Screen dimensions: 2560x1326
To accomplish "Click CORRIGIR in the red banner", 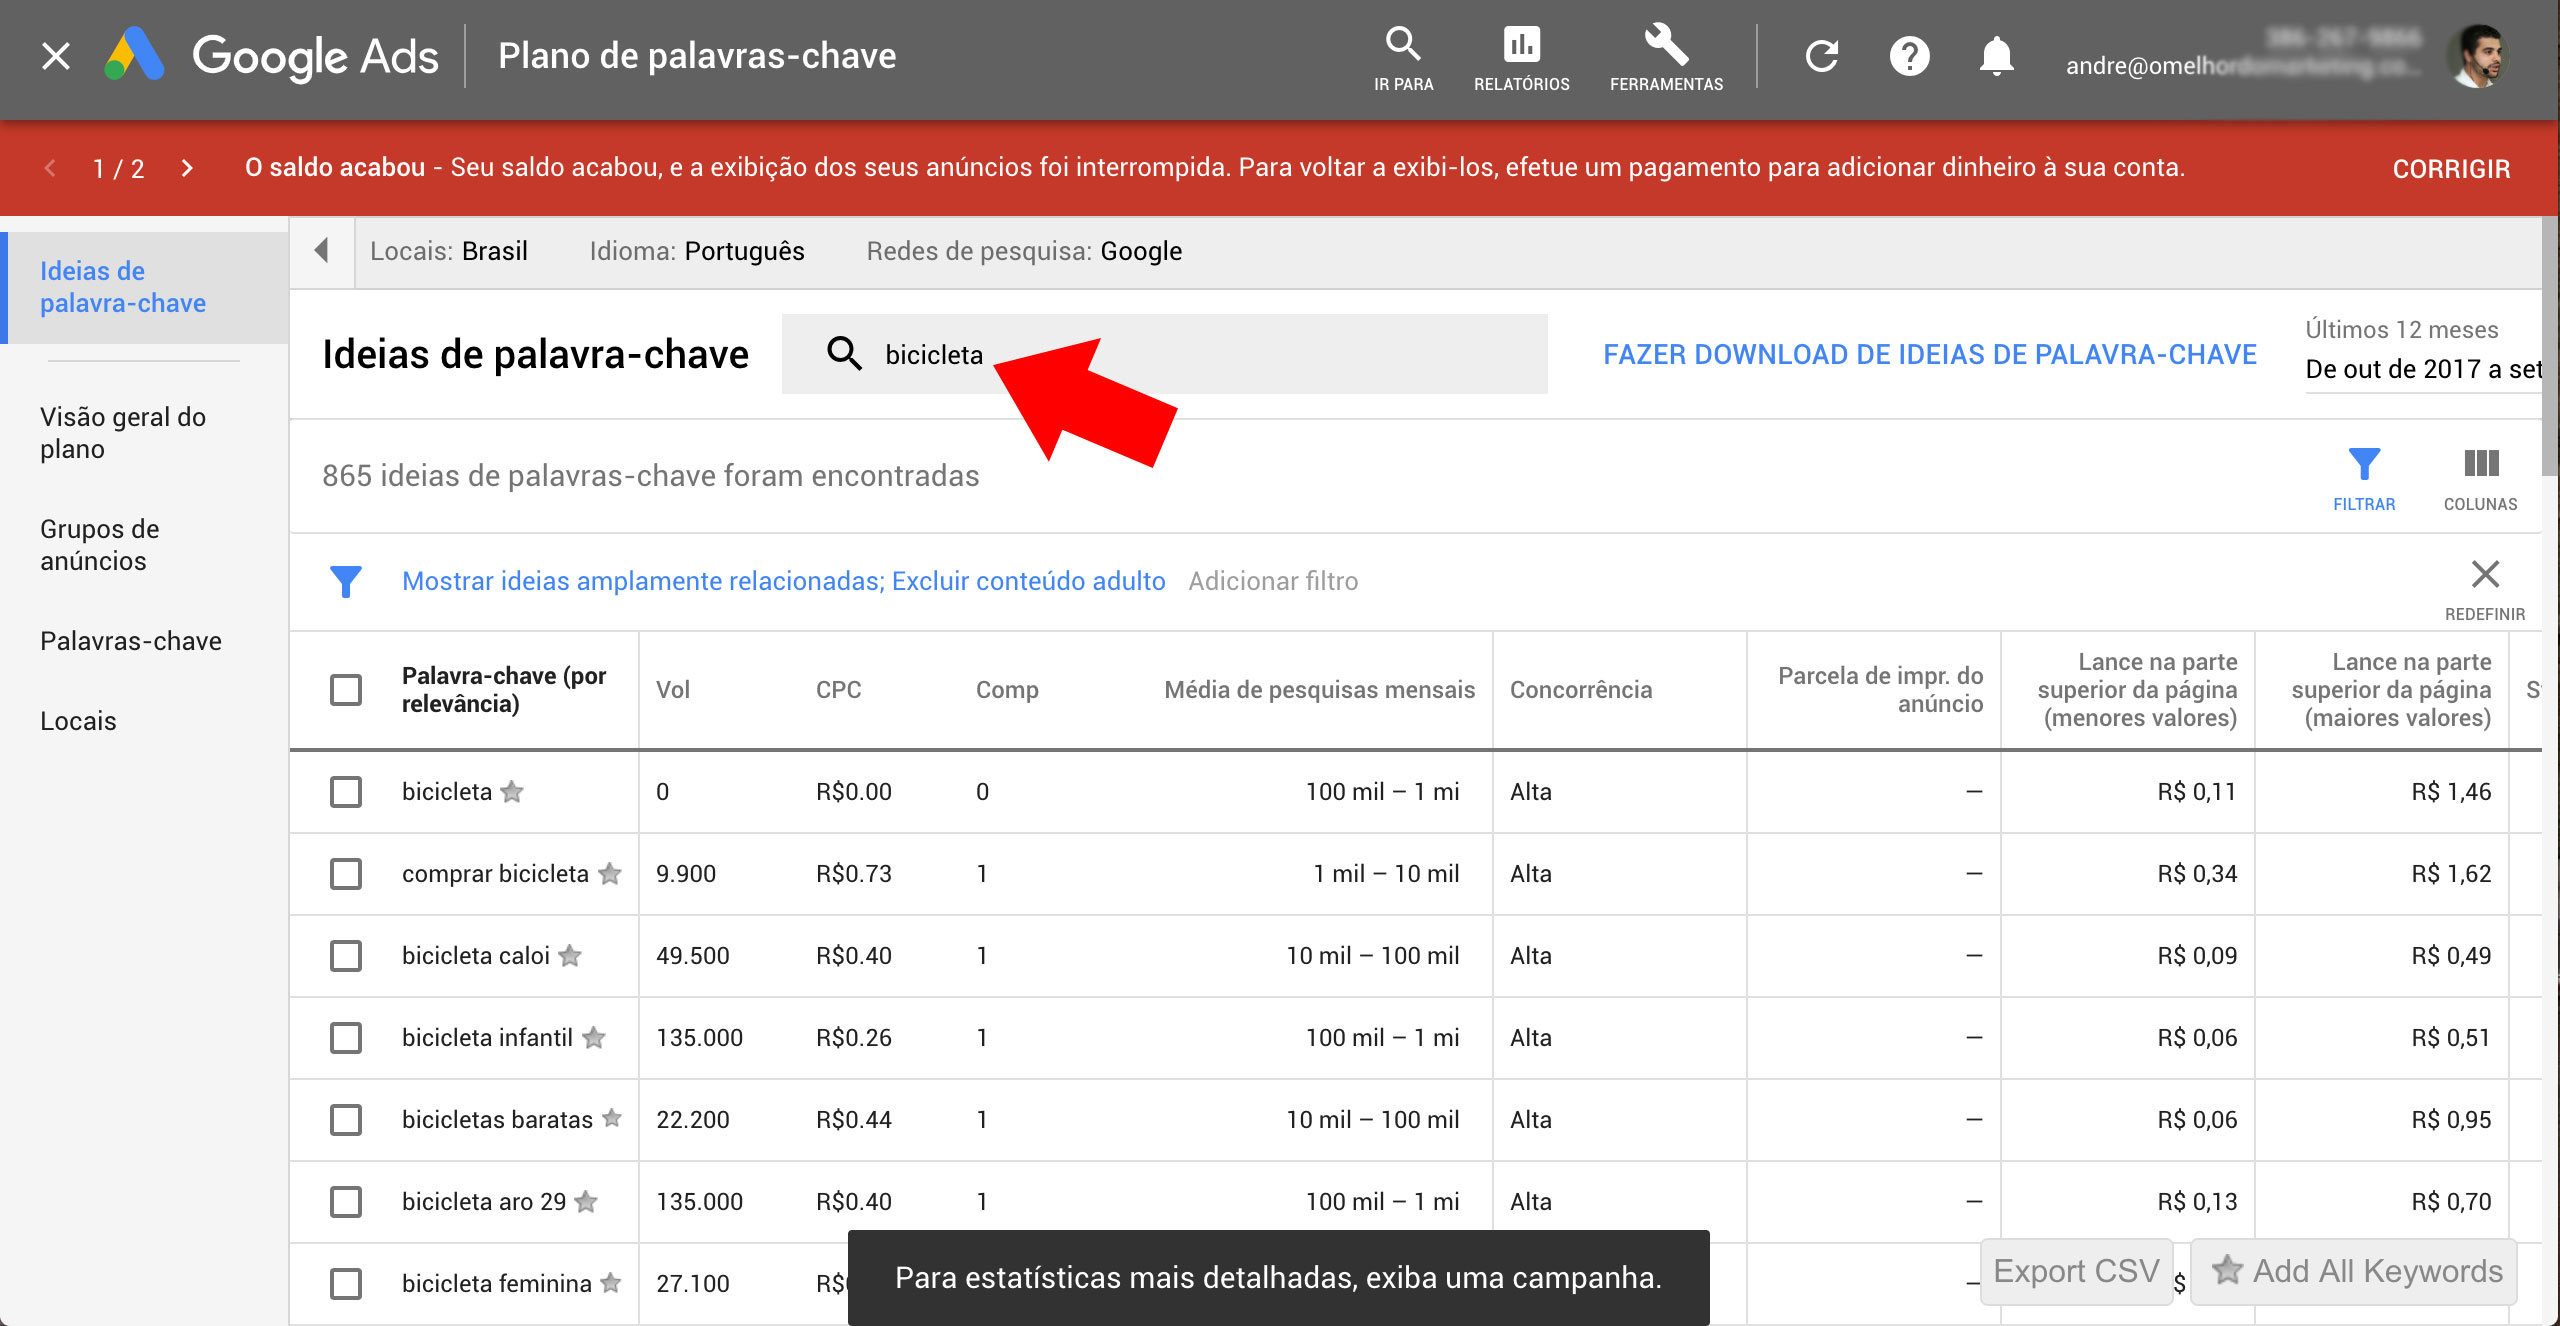I will (2451, 169).
